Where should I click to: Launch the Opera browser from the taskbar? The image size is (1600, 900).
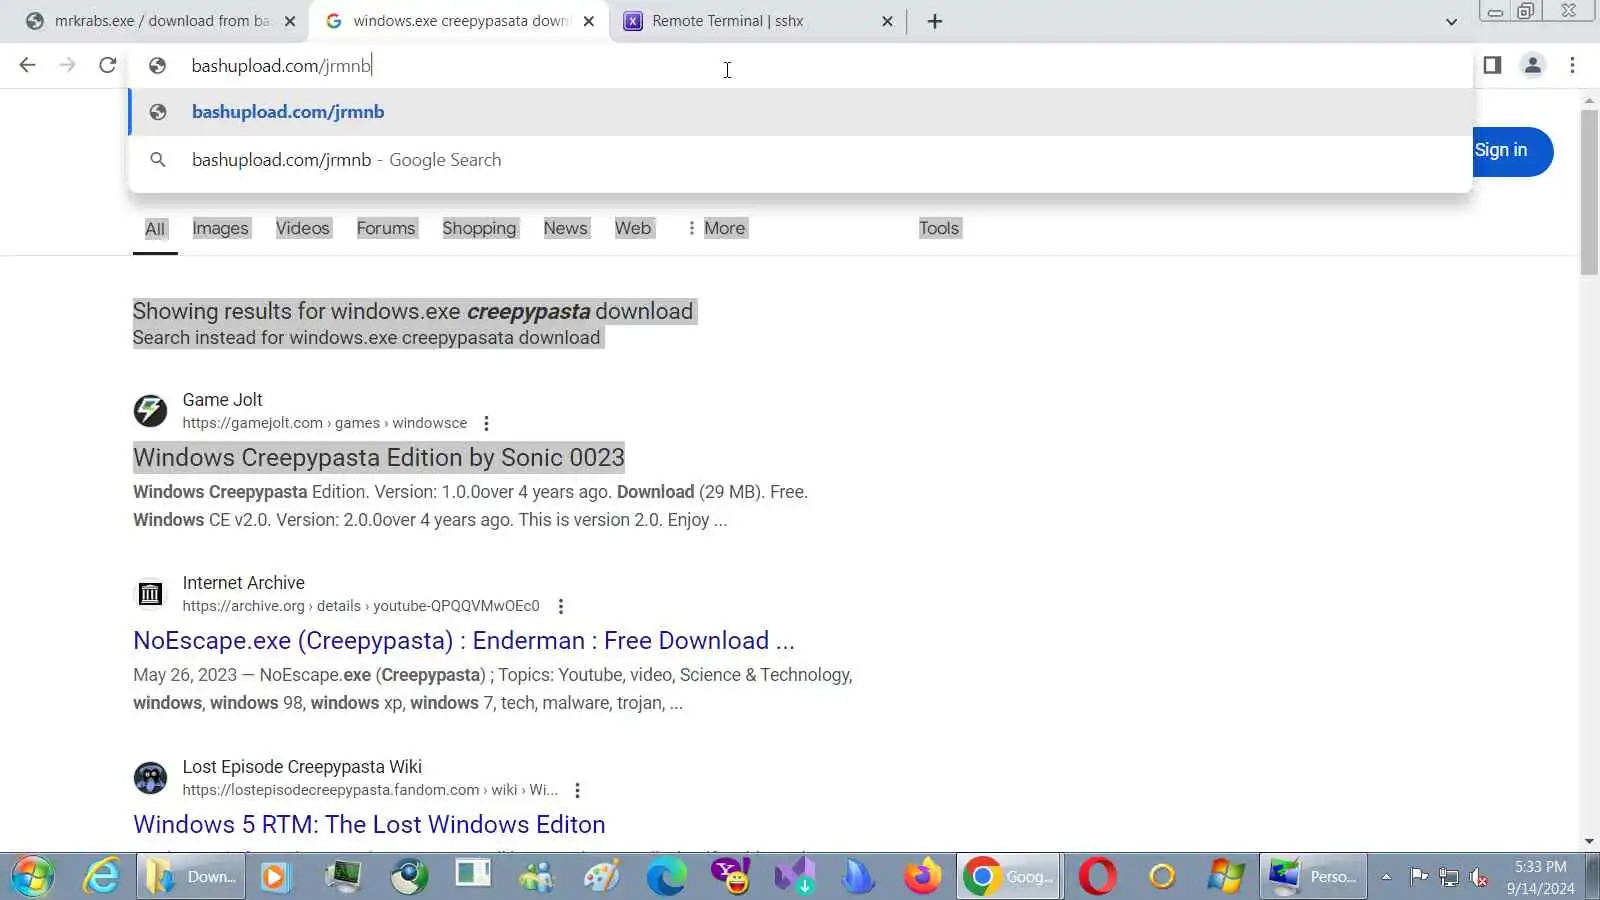pyautogui.click(x=1097, y=877)
